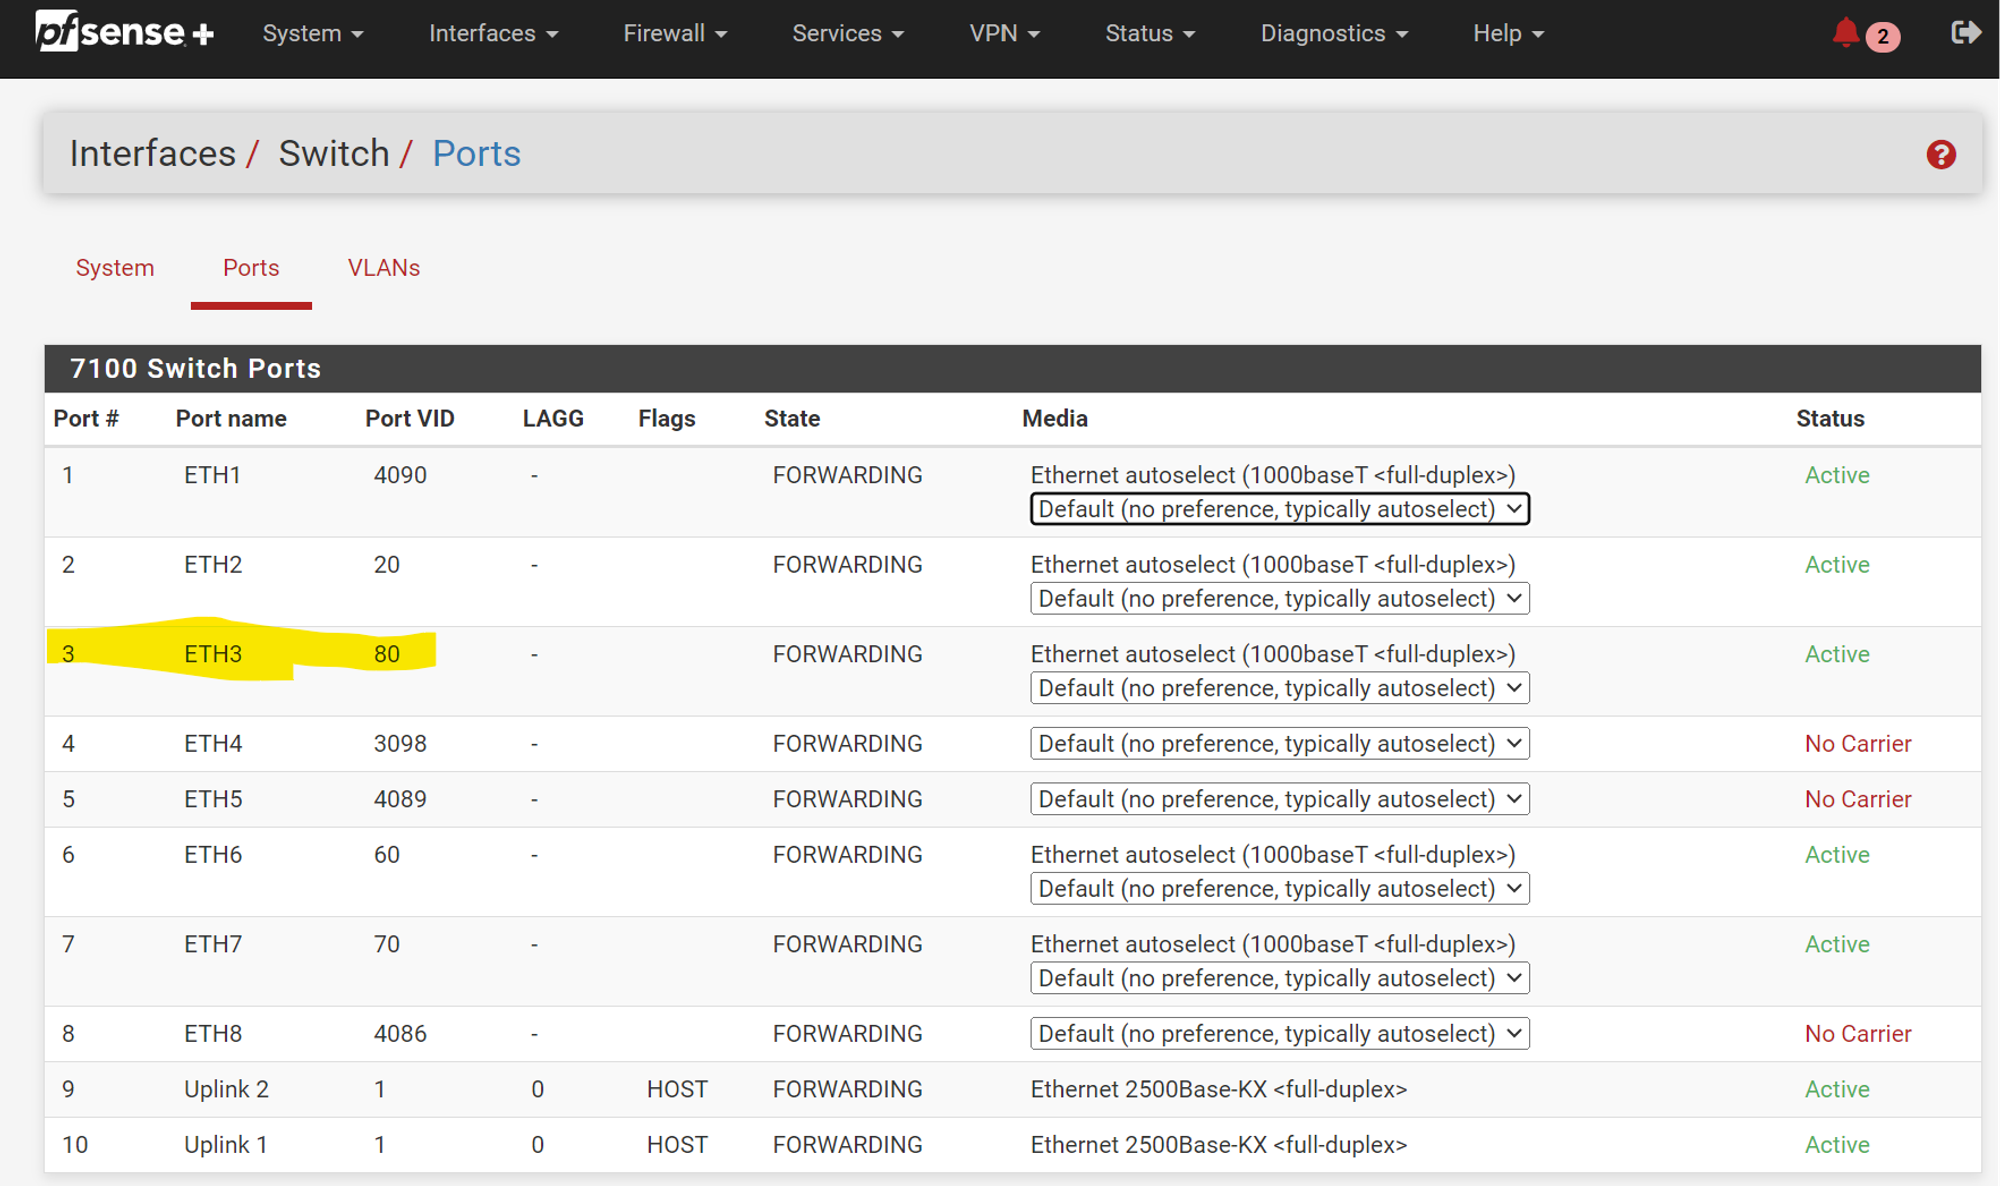Open the notifications bell icon
The width and height of the screenshot is (2000, 1186).
[1846, 33]
